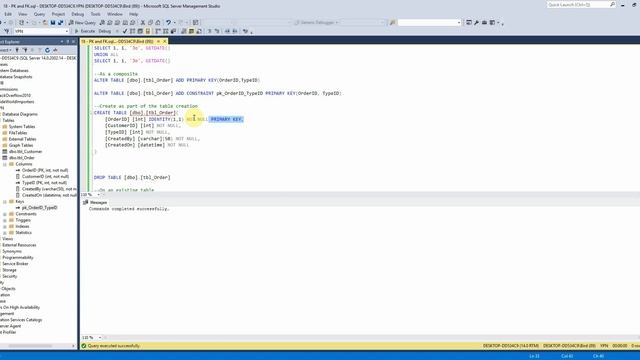Open the editor zoom percentage dropdown

(98, 195)
